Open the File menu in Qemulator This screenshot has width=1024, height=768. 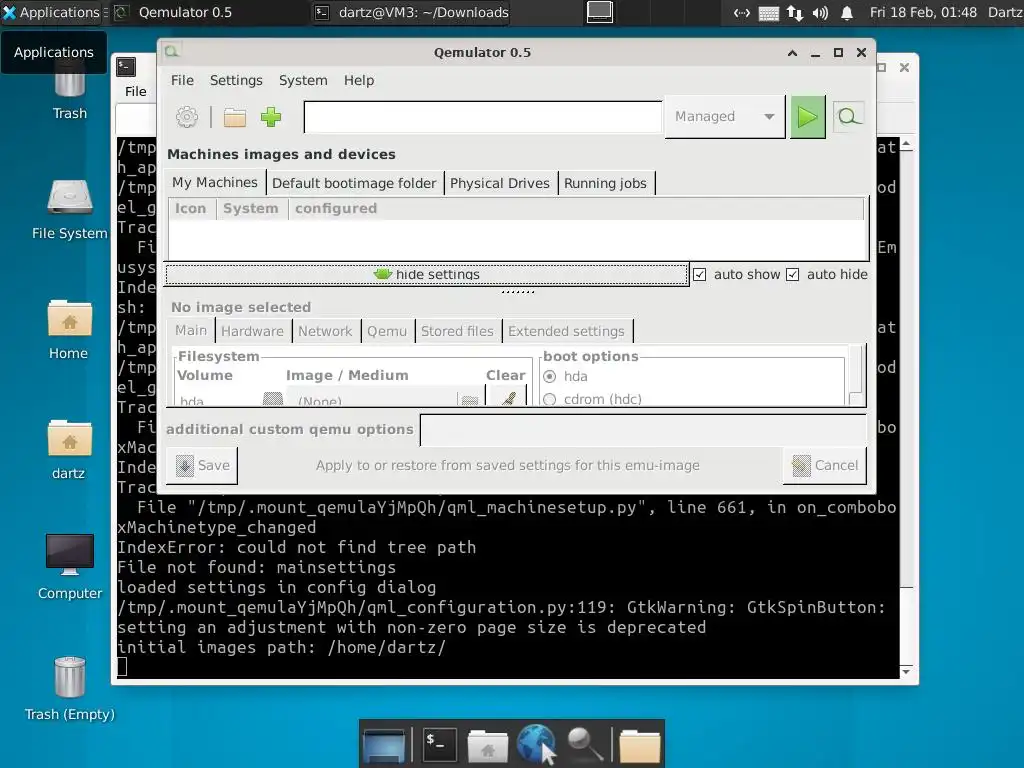[182, 80]
